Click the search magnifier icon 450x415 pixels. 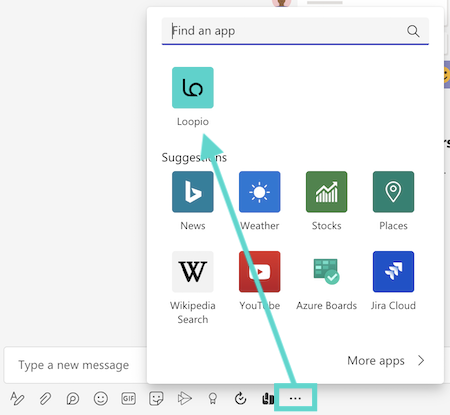coord(413,31)
